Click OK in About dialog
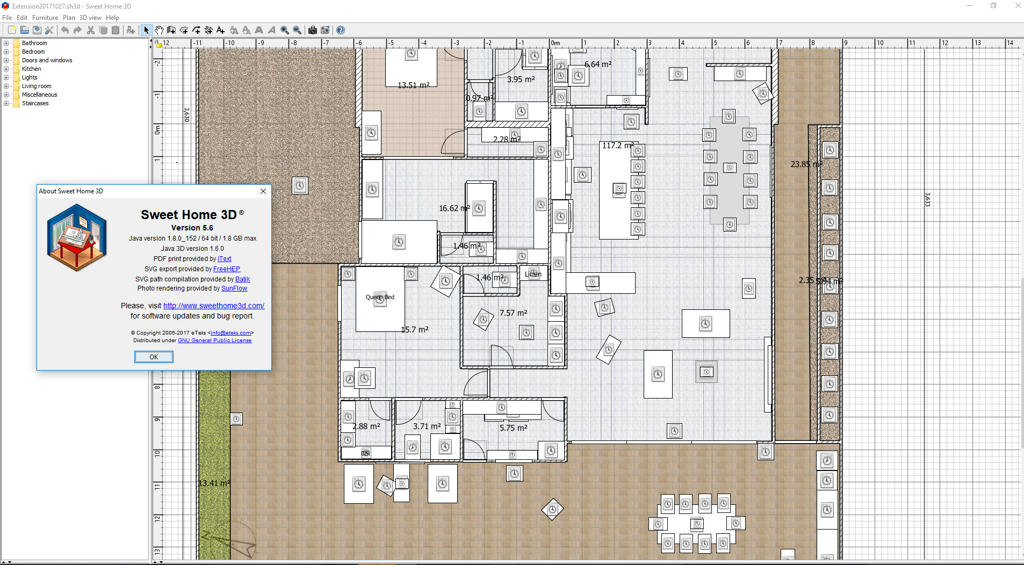The height and width of the screenshot is (565, 1024). point(153,357)
